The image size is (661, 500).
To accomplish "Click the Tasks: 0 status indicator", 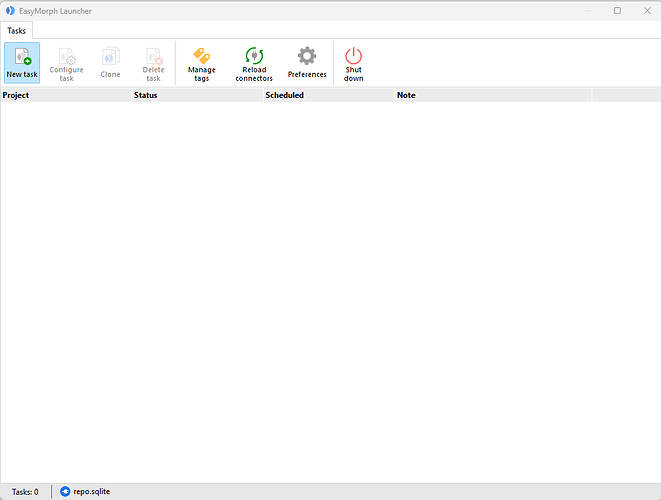I will pyautogui.click(x=25, y=492).
